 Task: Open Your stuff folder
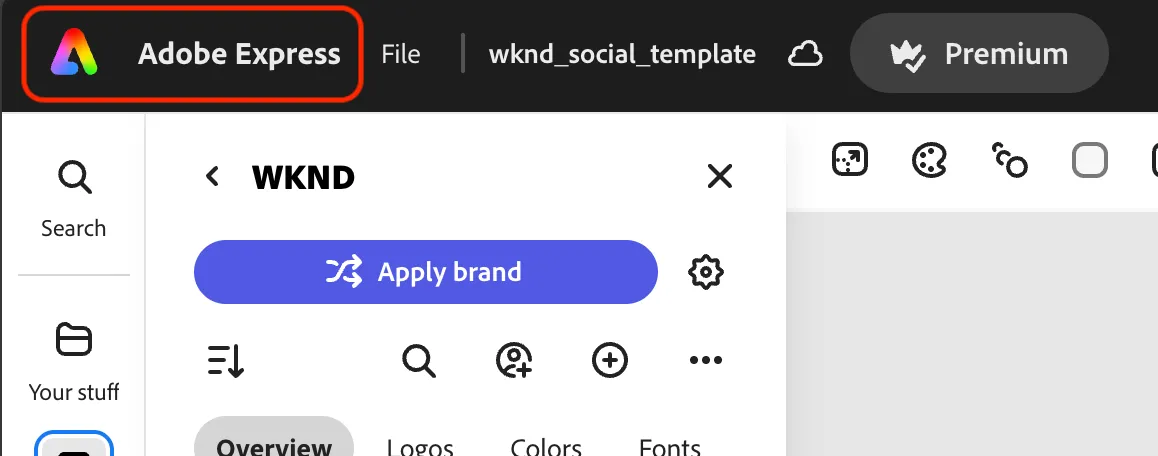point(74,362)
